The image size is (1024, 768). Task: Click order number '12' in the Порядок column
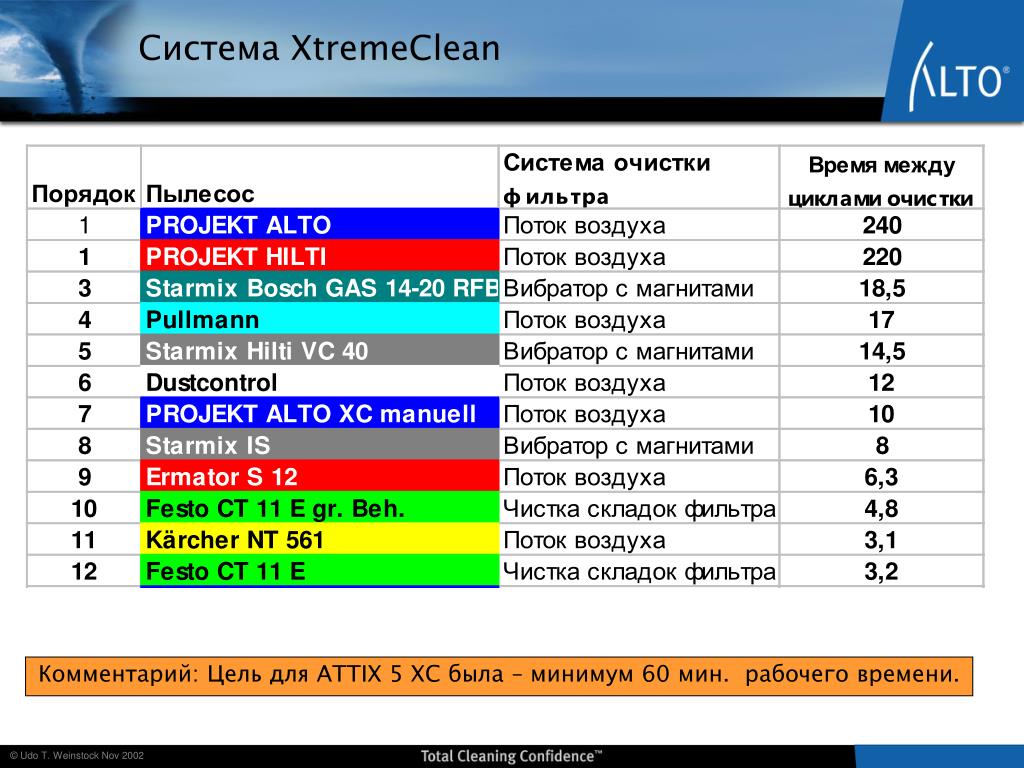click(84, 571)
